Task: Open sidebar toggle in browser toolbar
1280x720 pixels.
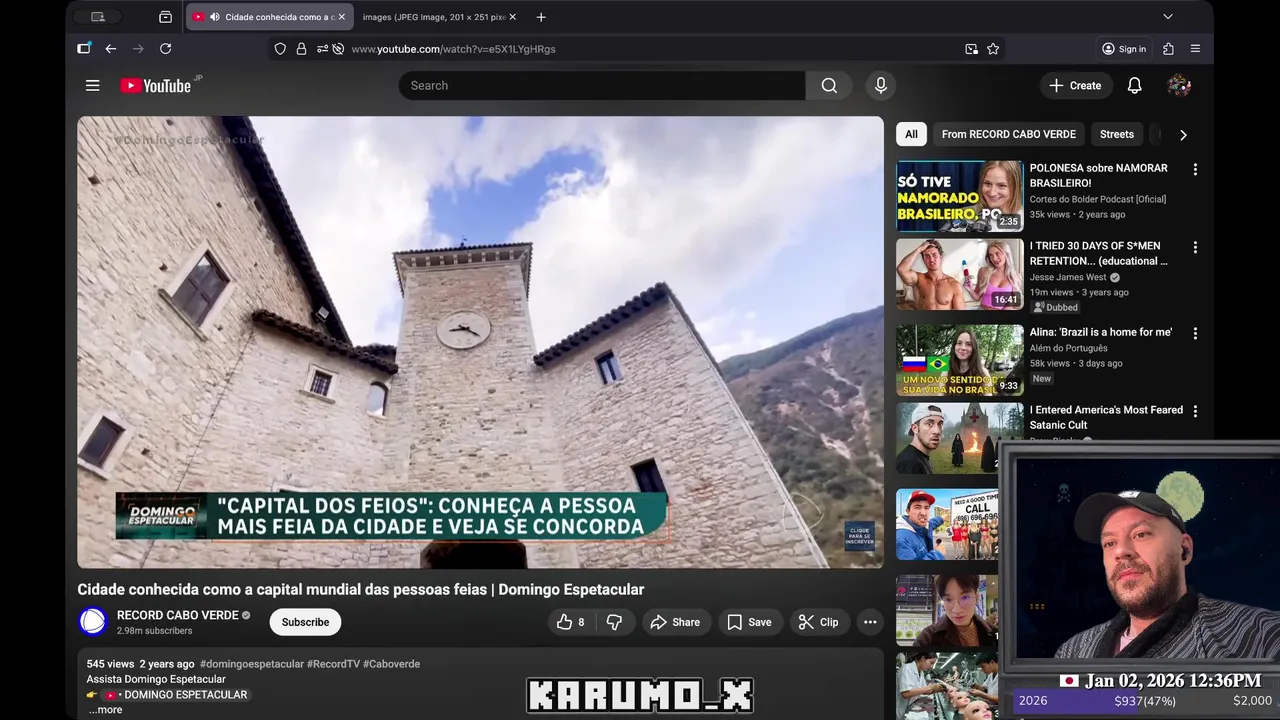Action: 84,48
